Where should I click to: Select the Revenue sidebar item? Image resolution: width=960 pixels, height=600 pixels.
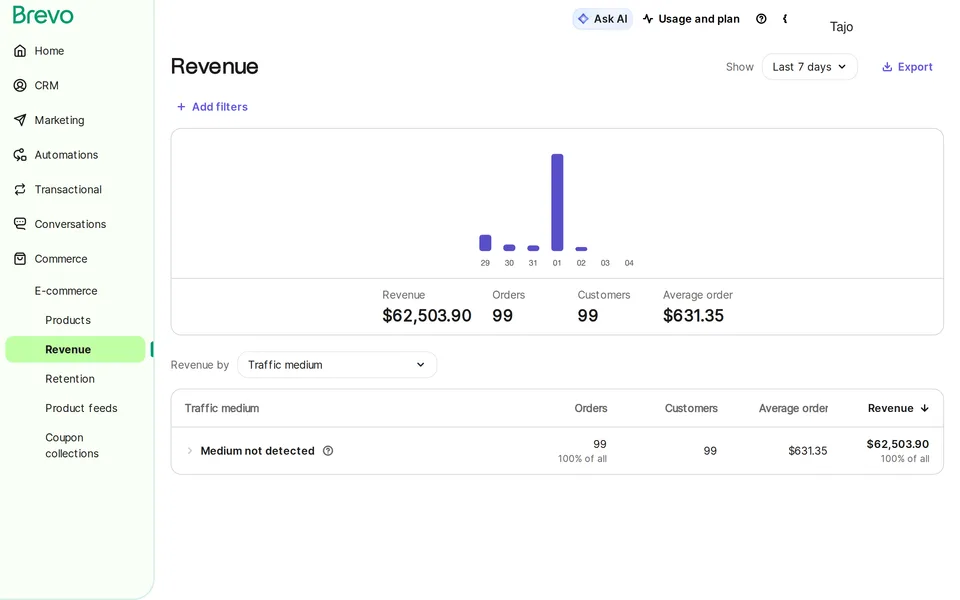[x=75, y=350]
